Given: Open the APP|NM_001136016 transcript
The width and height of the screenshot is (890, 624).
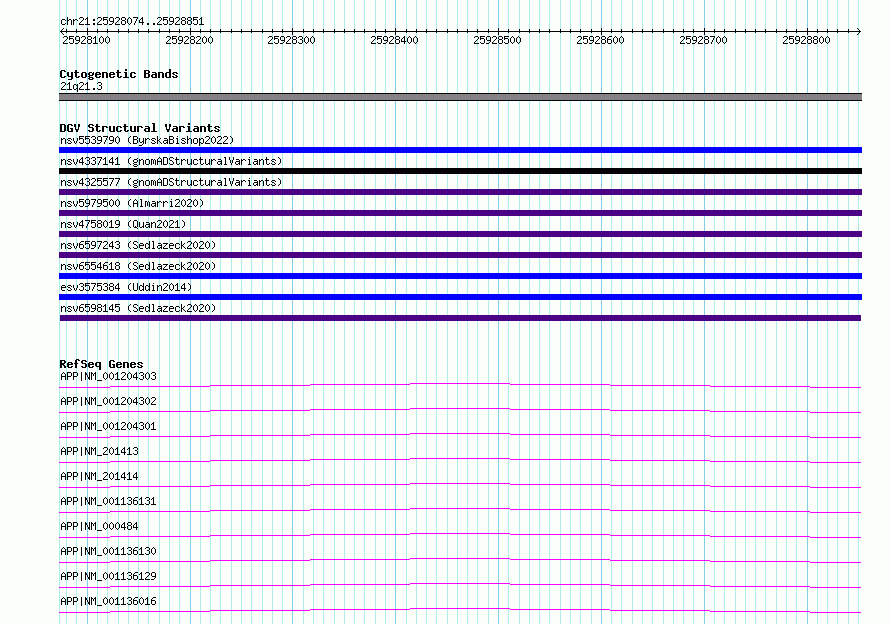Looking at the screenshot, I should (108, 601).
